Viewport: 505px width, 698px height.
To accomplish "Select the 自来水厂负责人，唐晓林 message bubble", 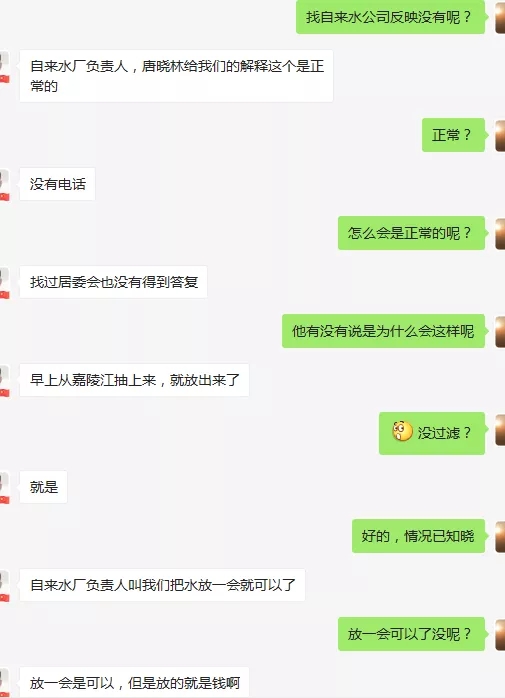I will pyautogui.click(x=176, y=76).
